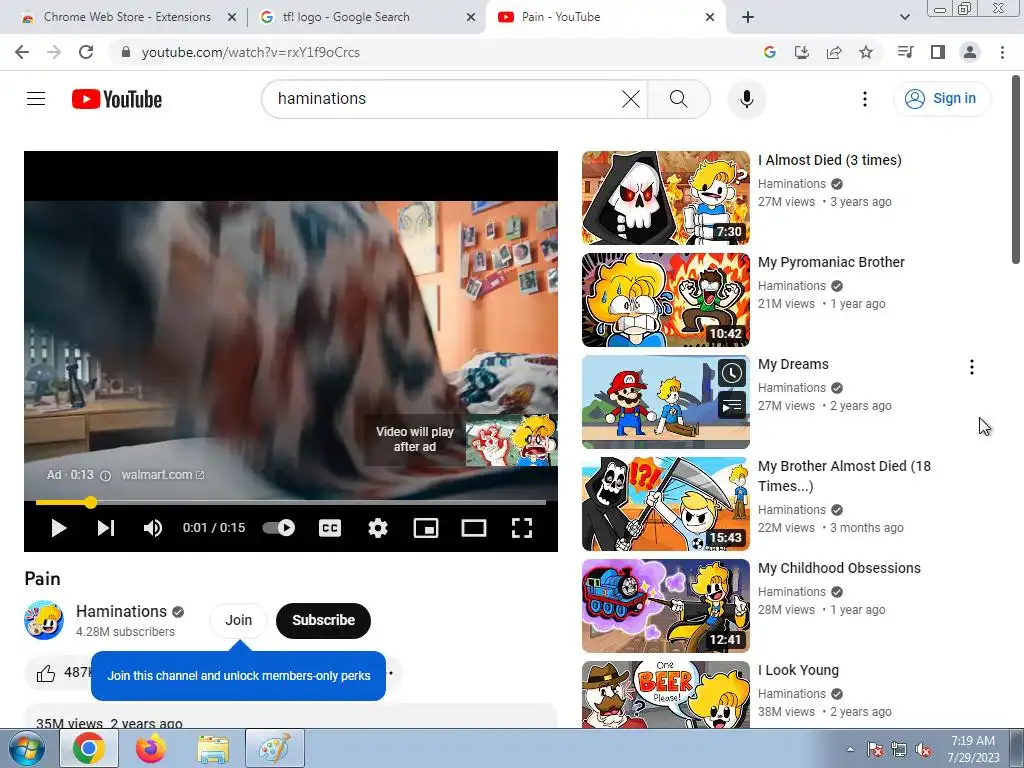Open YouTube settings three-dot menu
Viewport: 1024px width, 768px height.
tap(865, 99)
